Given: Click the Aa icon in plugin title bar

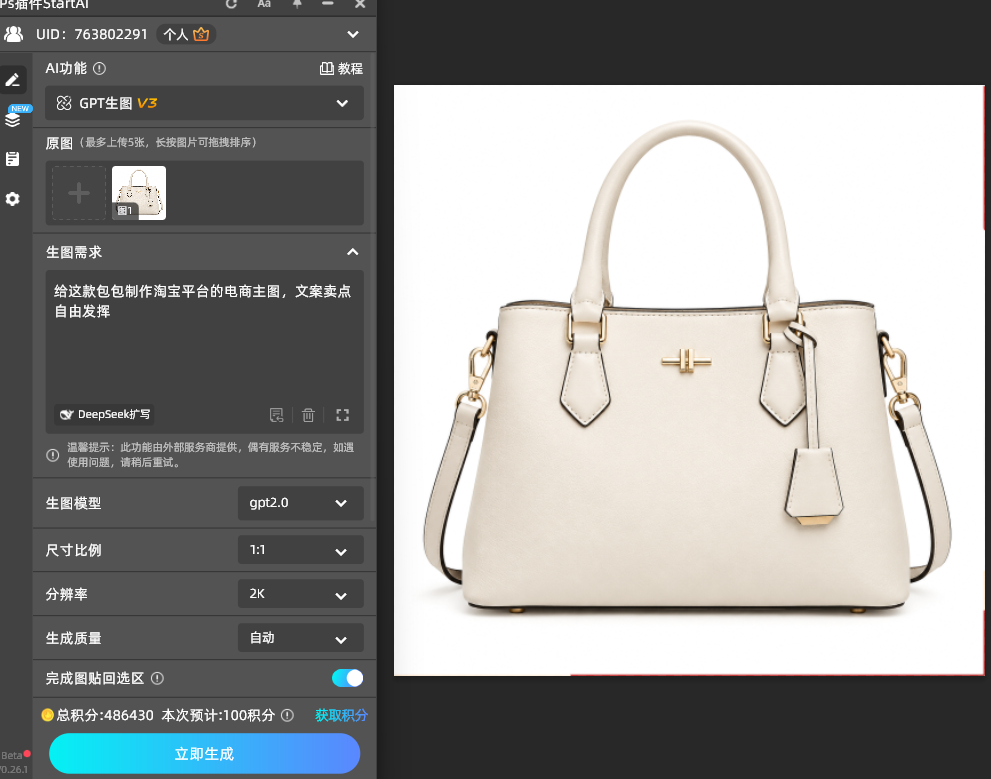Looking at the screenshot, I should pos(264,4).
